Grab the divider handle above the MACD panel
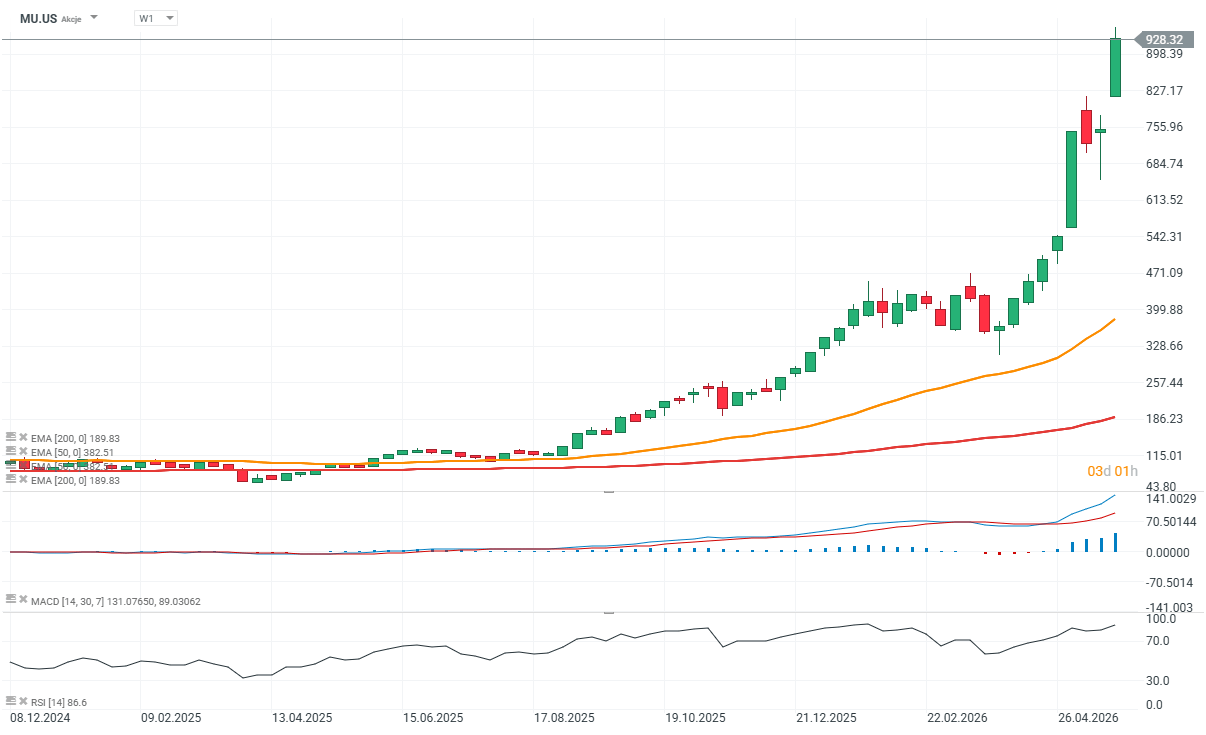 click(x=609, y=492)
